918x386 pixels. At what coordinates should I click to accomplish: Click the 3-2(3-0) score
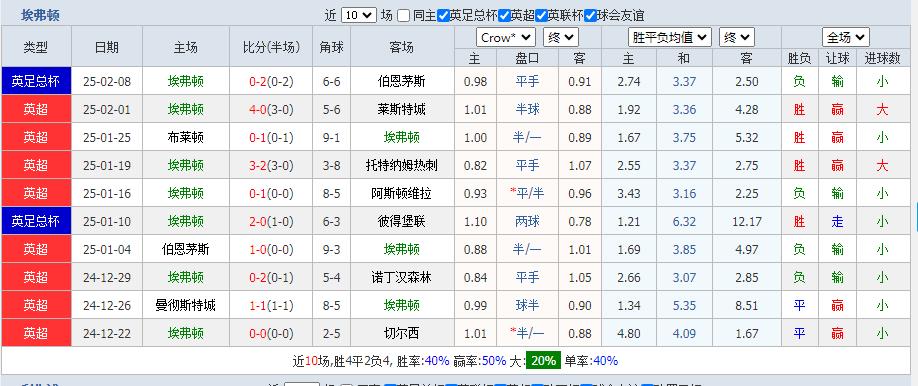point(271,166)
